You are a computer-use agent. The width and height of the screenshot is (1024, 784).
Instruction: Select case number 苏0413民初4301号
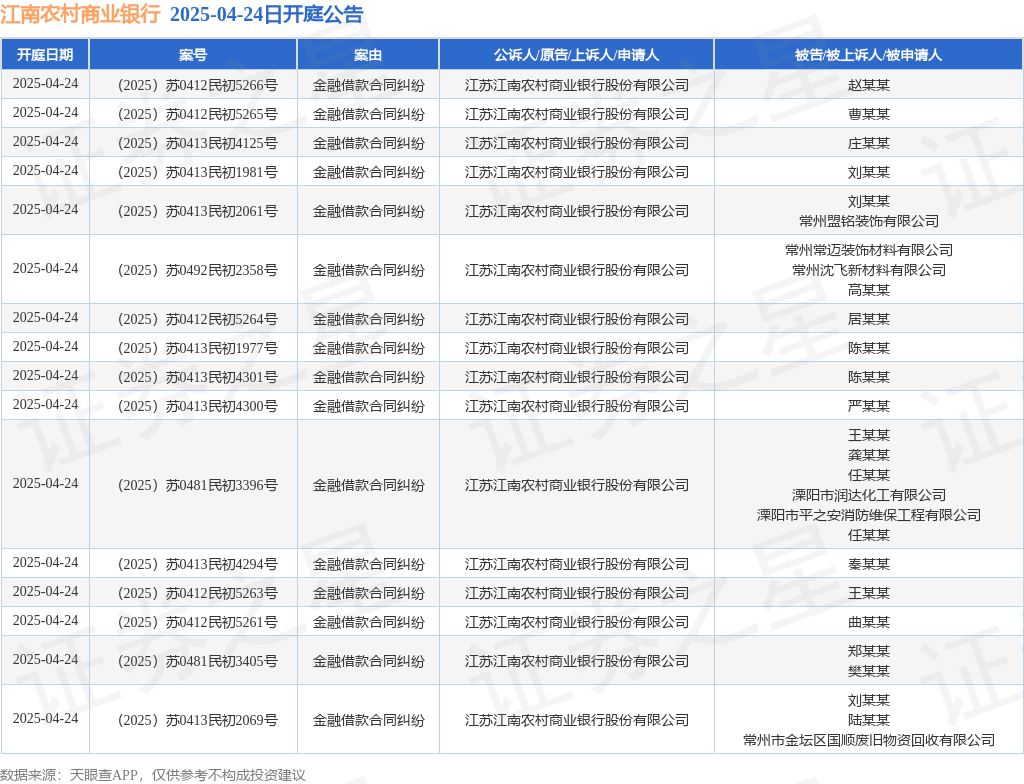[x=197, y=377]
